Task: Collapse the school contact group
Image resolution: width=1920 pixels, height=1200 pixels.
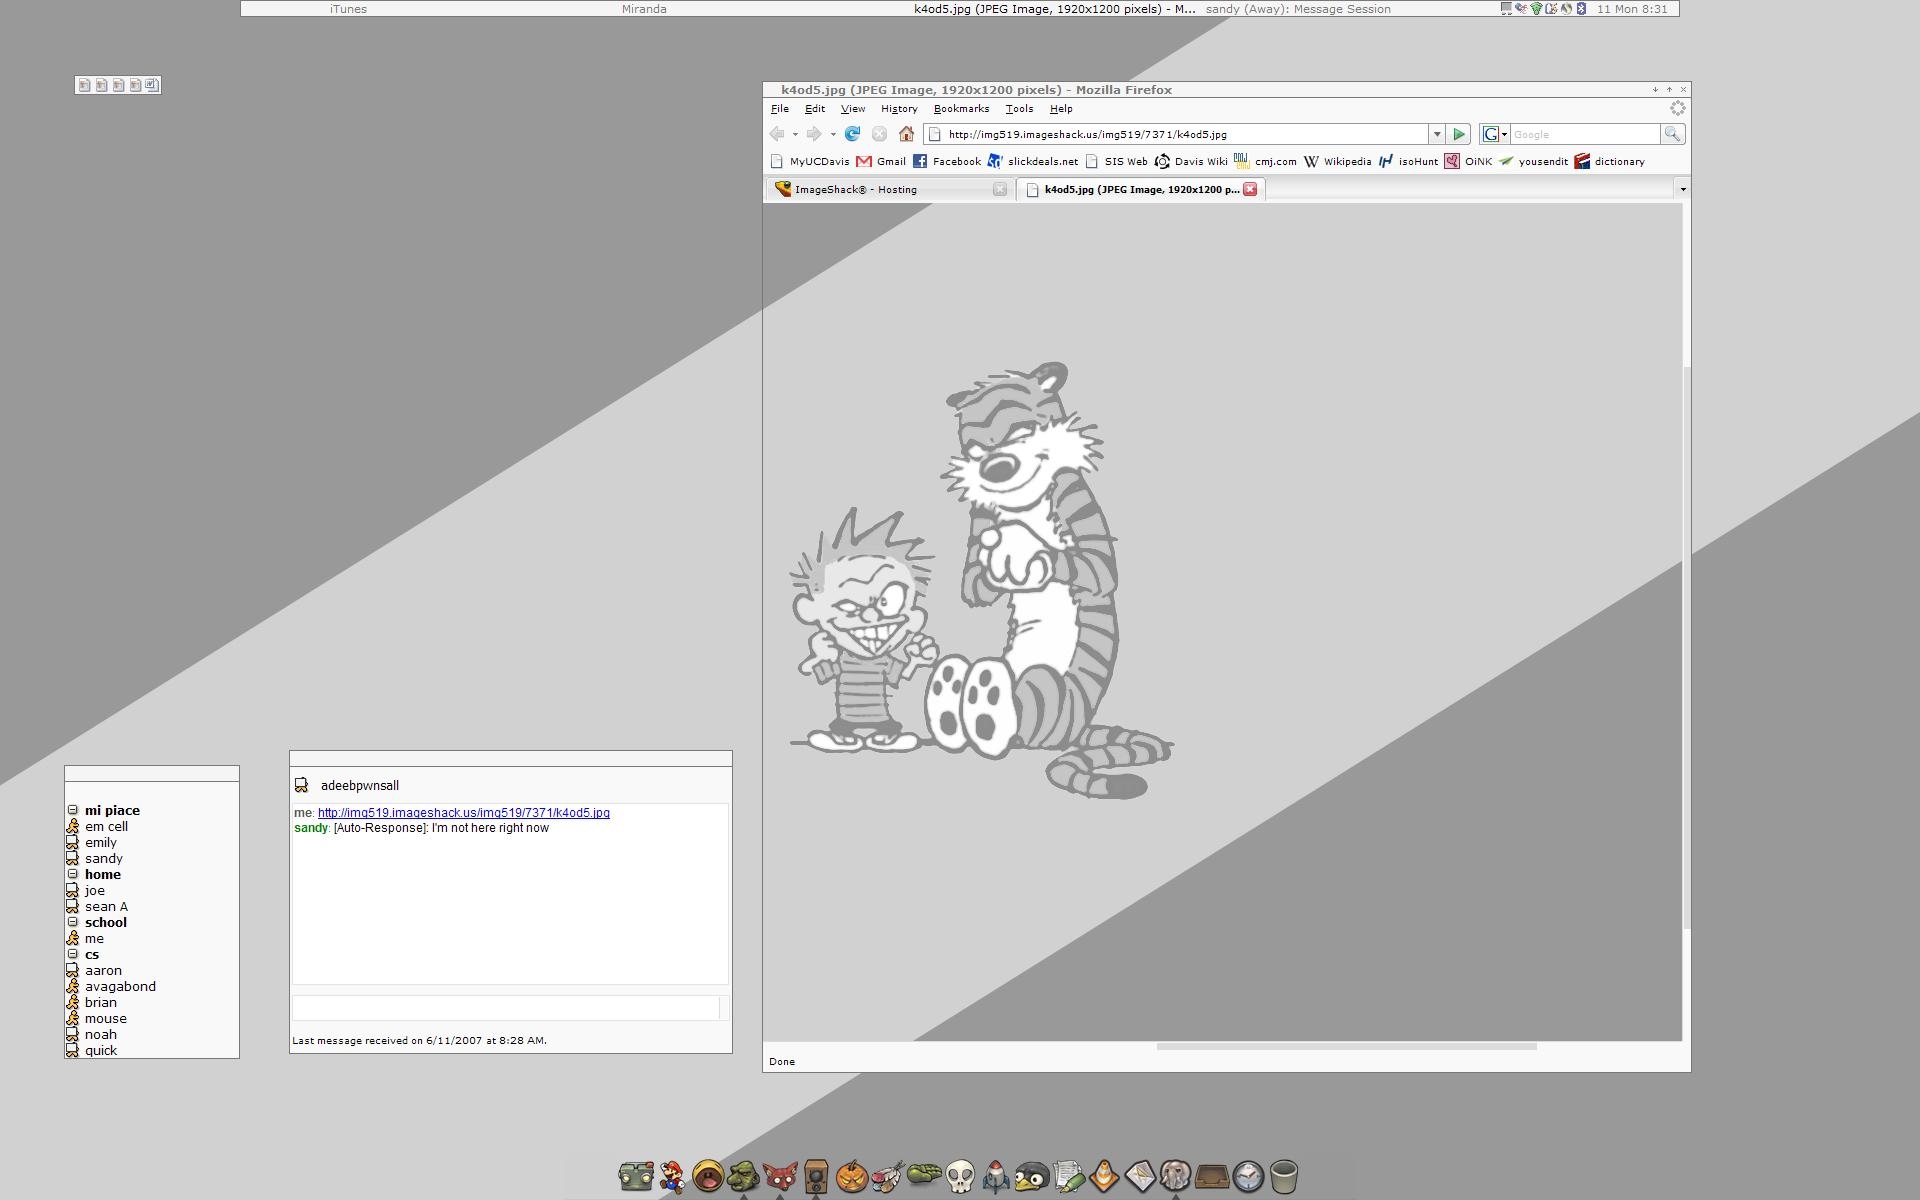Action: [x=73, y=922]
